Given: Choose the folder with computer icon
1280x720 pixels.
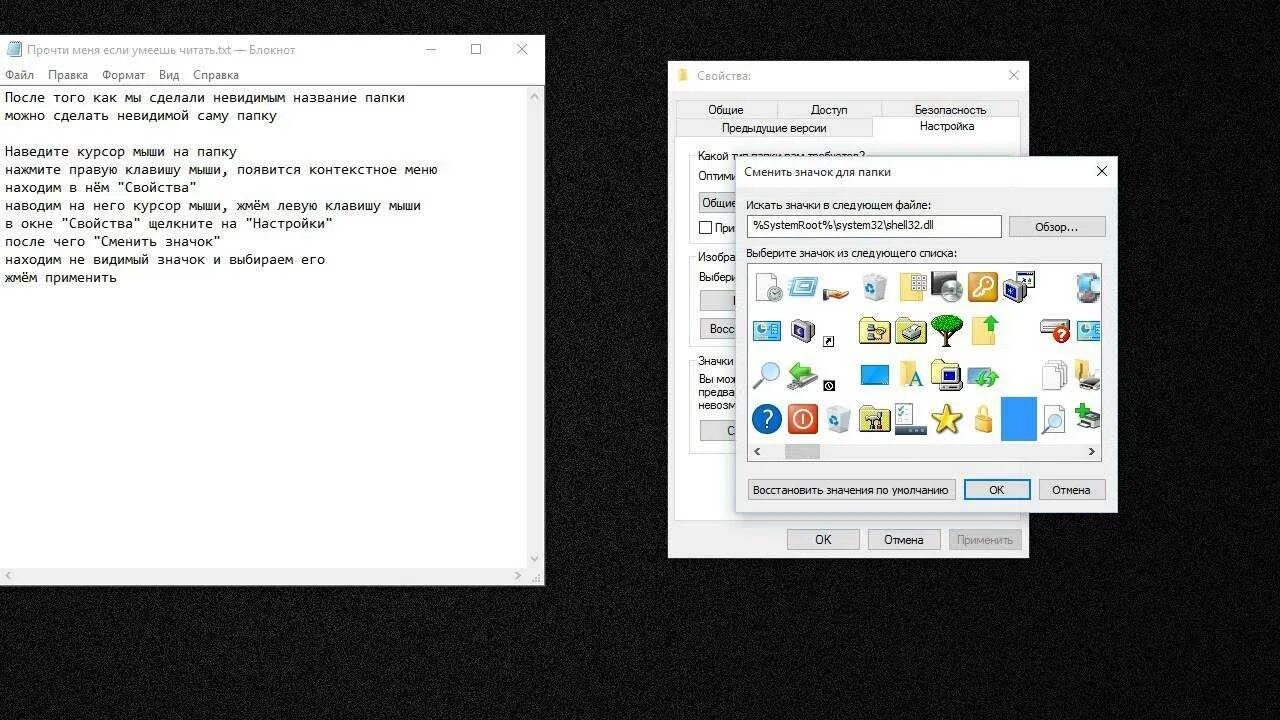Looking at the screenshot, I should click(946, 374).
